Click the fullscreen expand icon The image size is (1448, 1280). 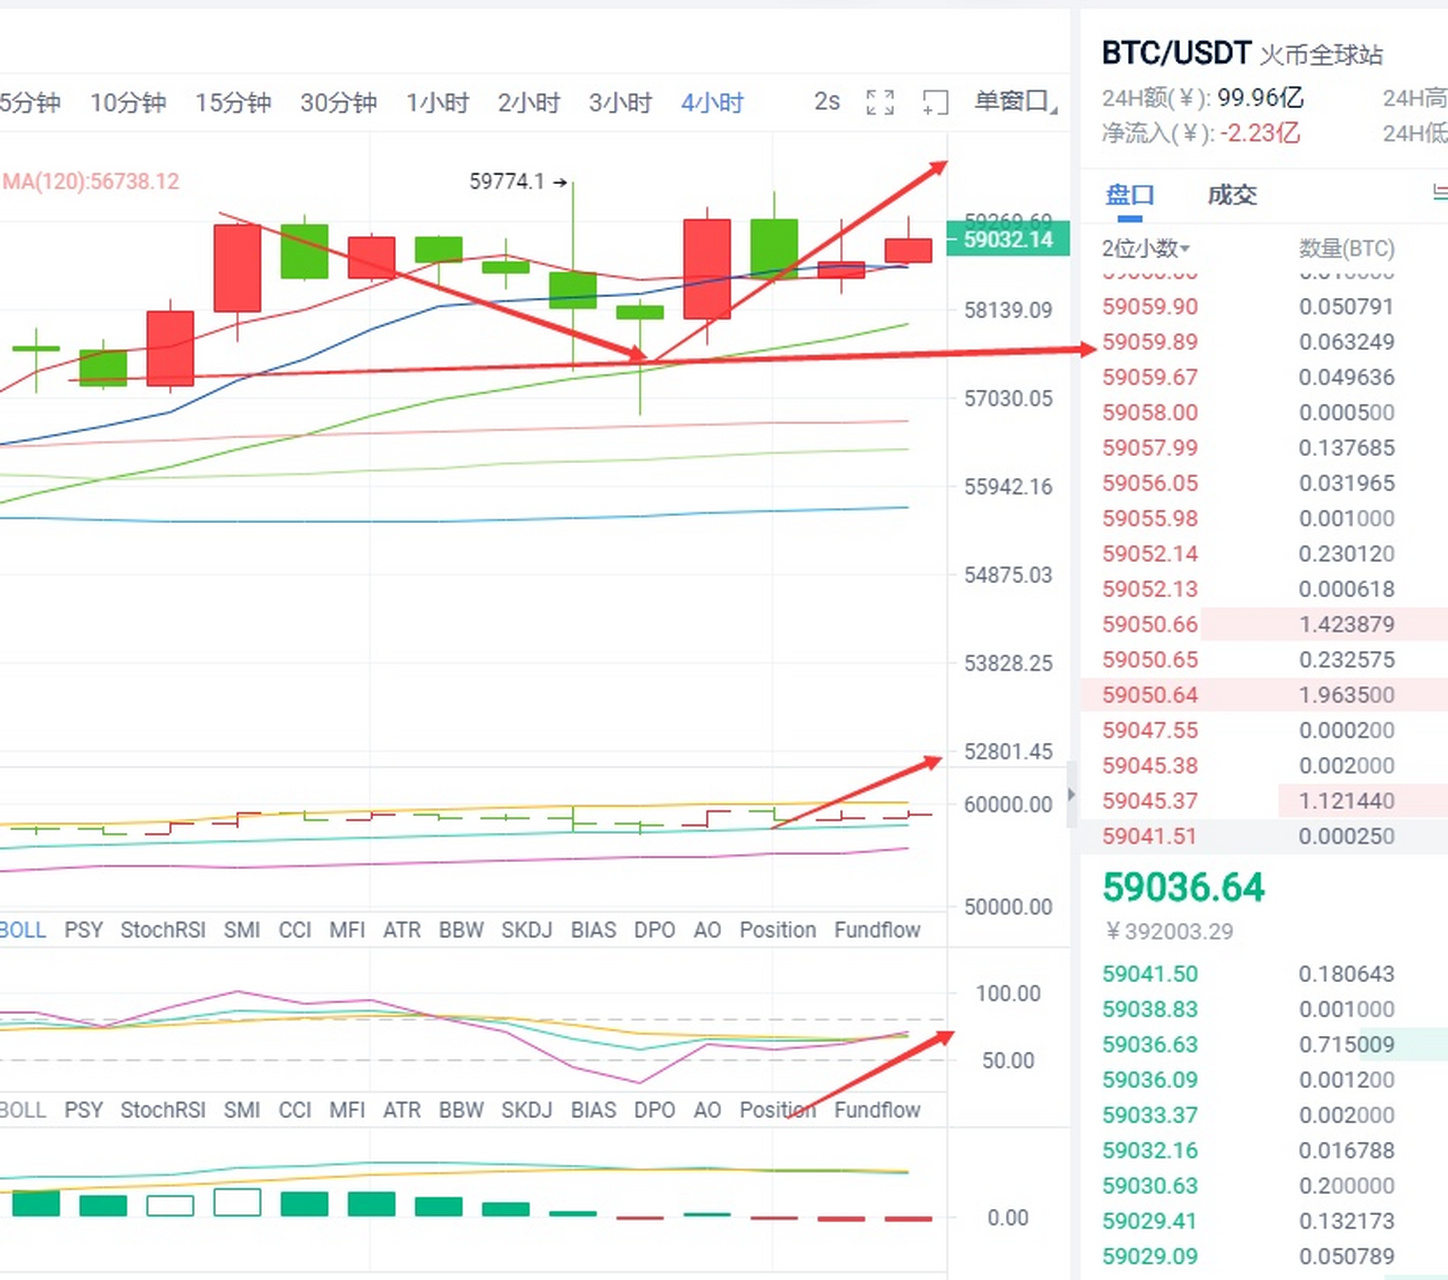[x=880, y=102]
